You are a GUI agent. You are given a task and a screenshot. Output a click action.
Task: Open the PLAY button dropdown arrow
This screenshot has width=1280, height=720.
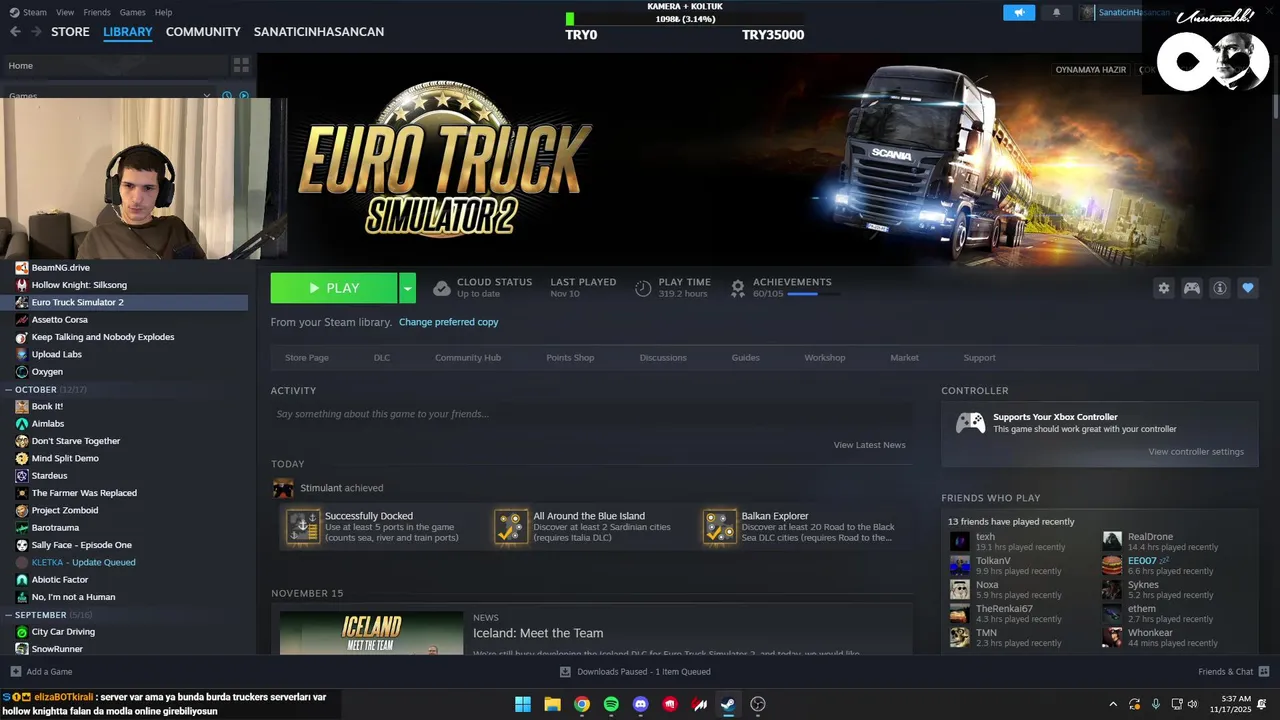[407, 288]
